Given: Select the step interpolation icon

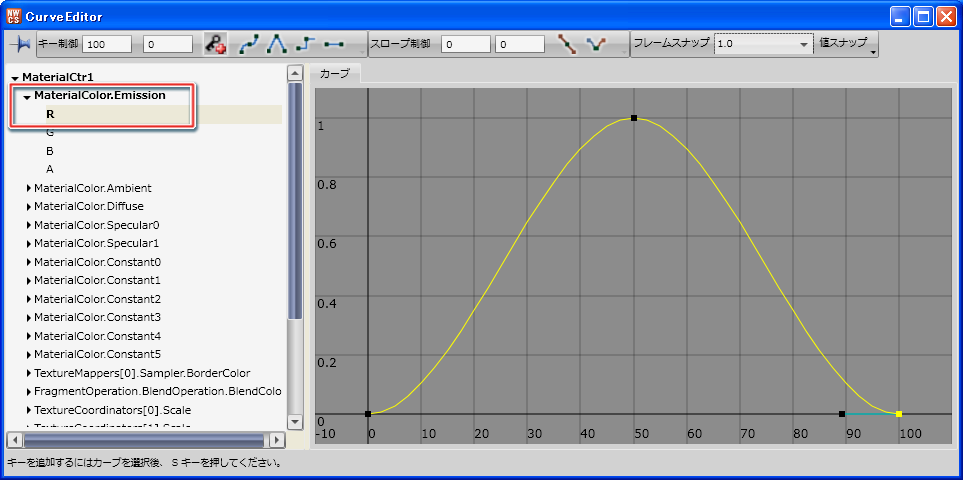Looking at the screenshot, I should pos(305,44).
